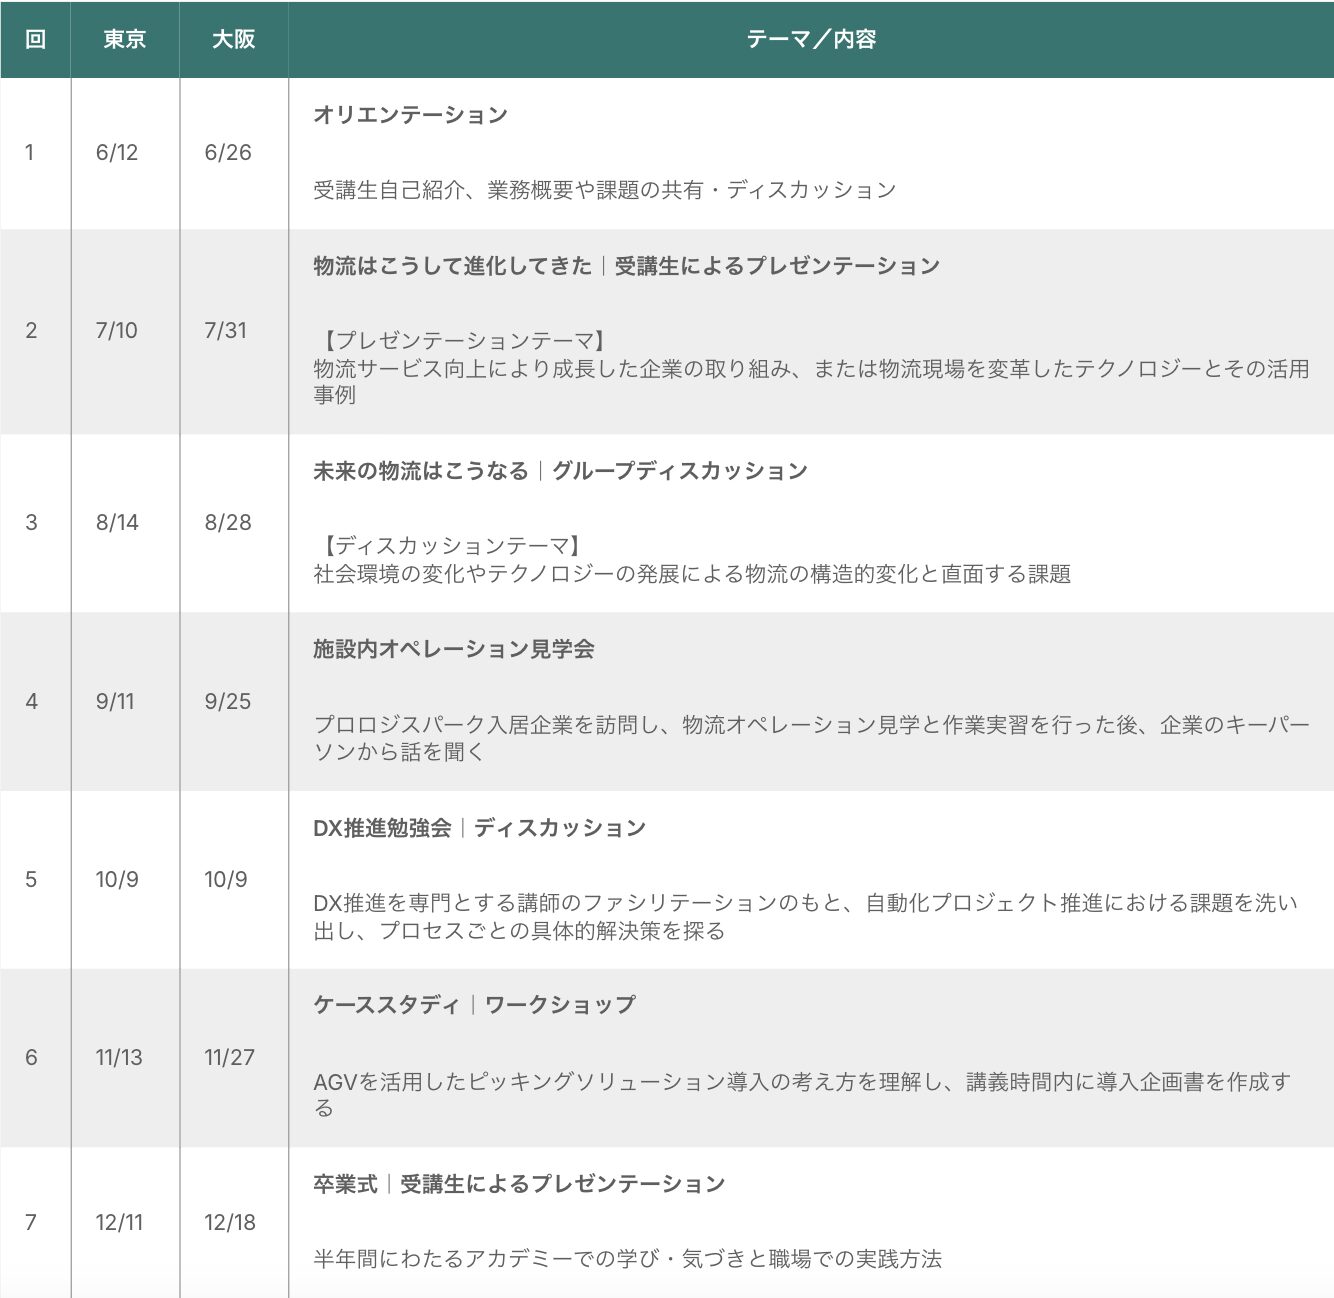
Task: Click the 回 column header
Action: point(35,39)
